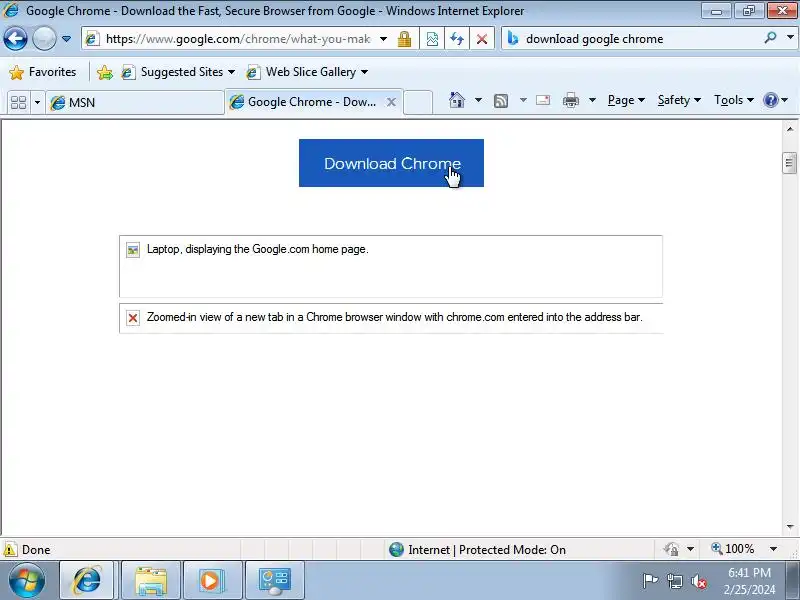Stop loading with the red X
The image size is (800, 600).
pyautogui.click(x=482, y=39)
